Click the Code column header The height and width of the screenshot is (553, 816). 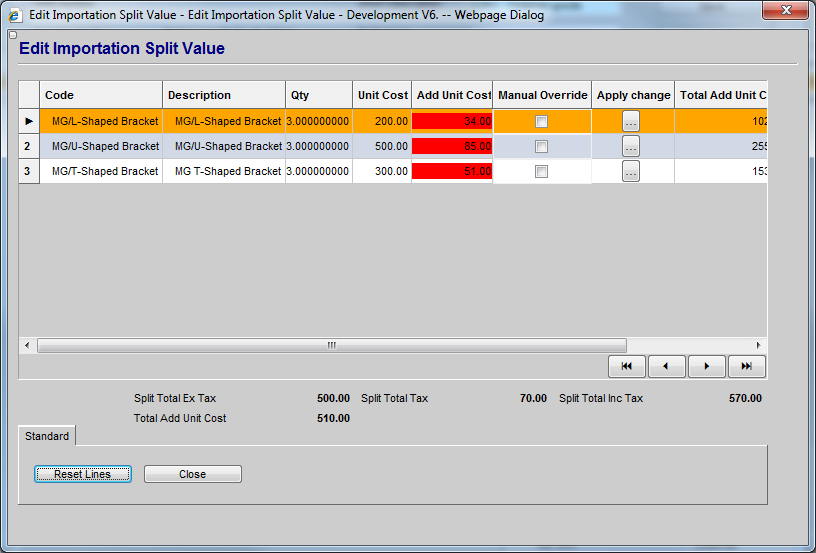[100, 95]
